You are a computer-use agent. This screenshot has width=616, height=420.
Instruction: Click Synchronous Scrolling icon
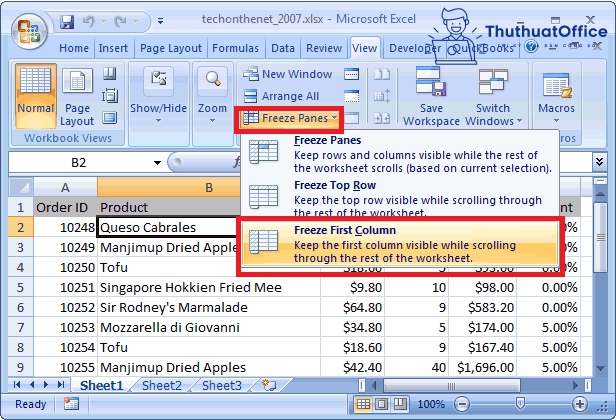click(381, 96)
